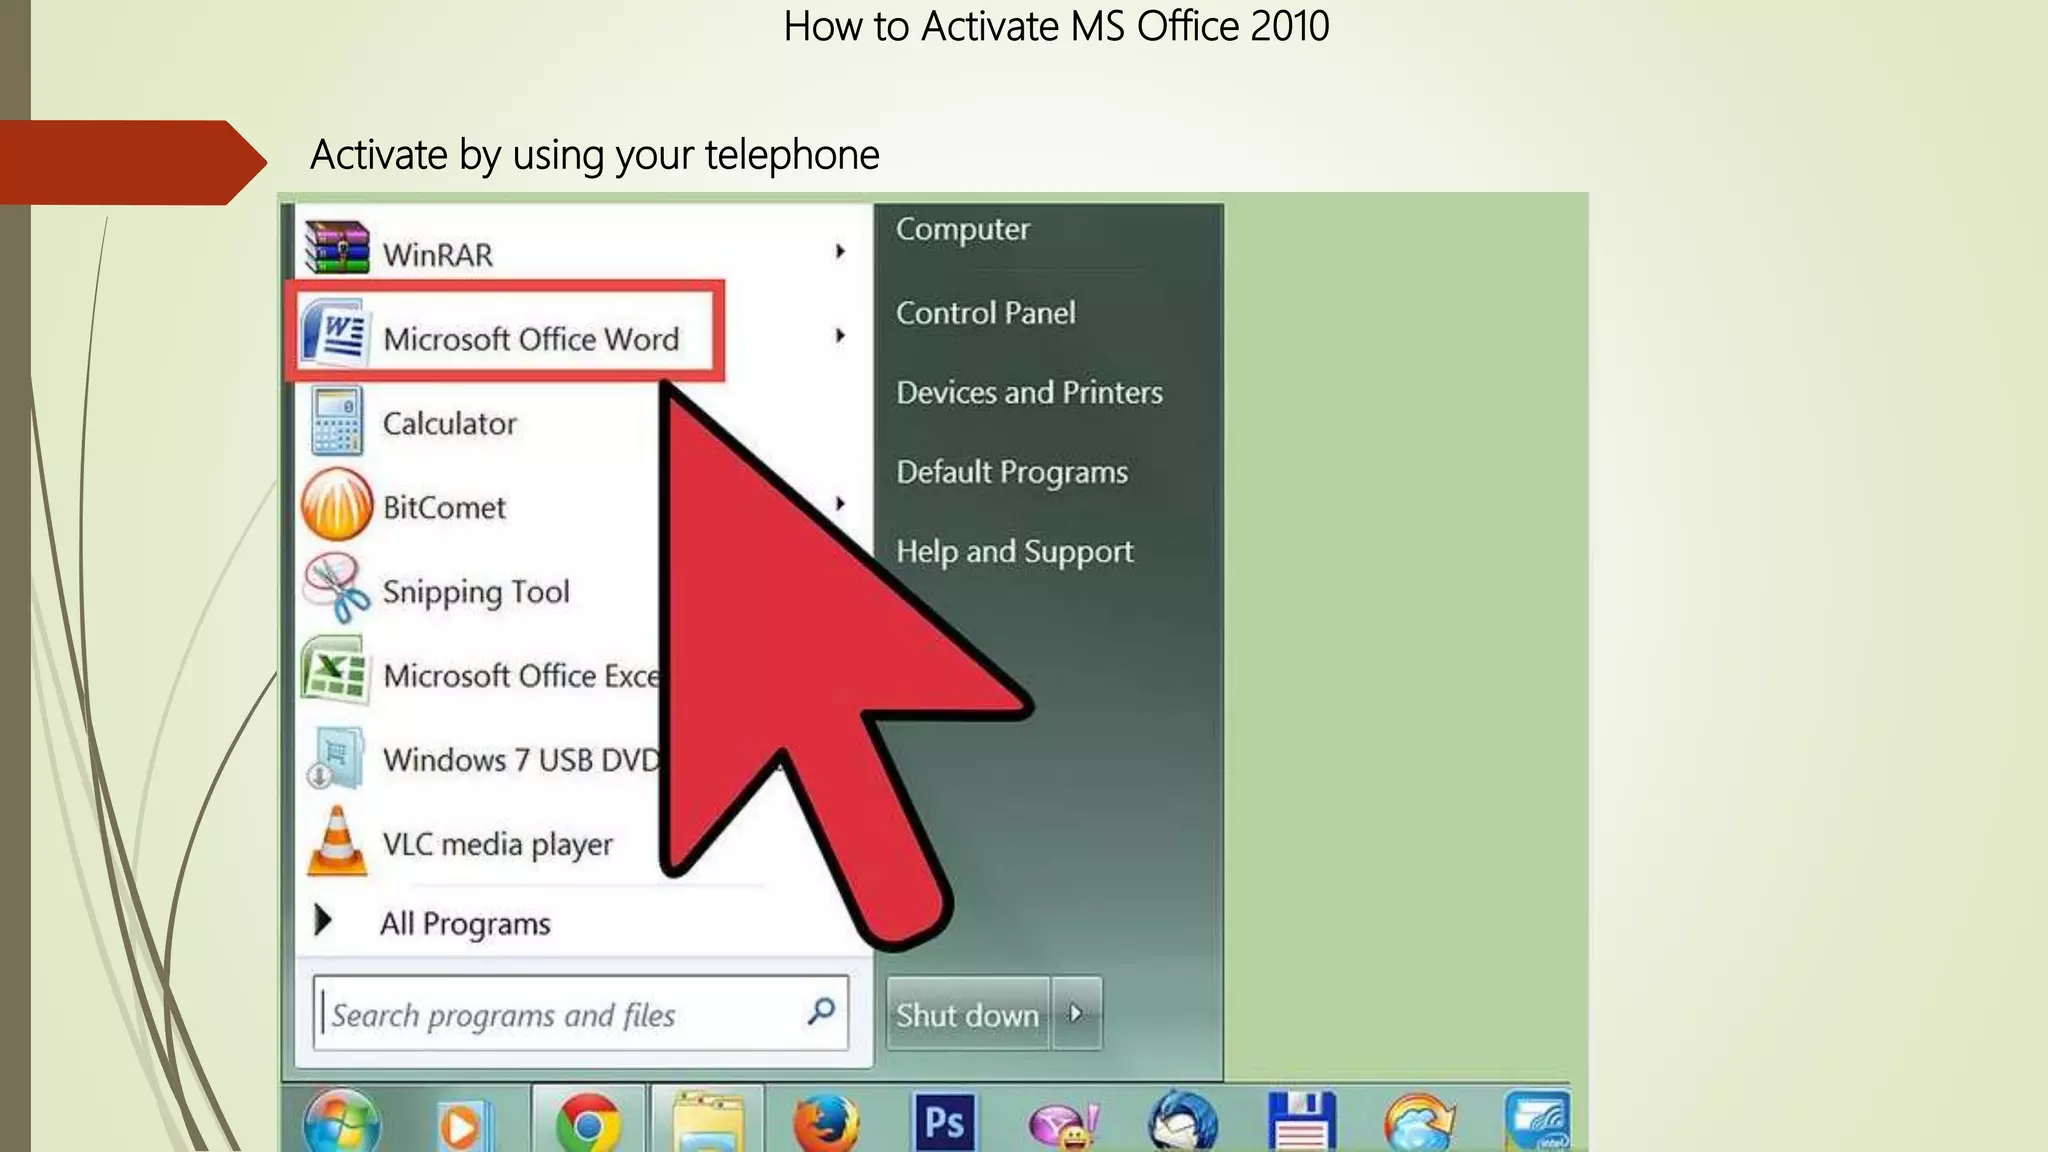Open Windows Explorer folder on the taskbar

(x=709, y=1123)
